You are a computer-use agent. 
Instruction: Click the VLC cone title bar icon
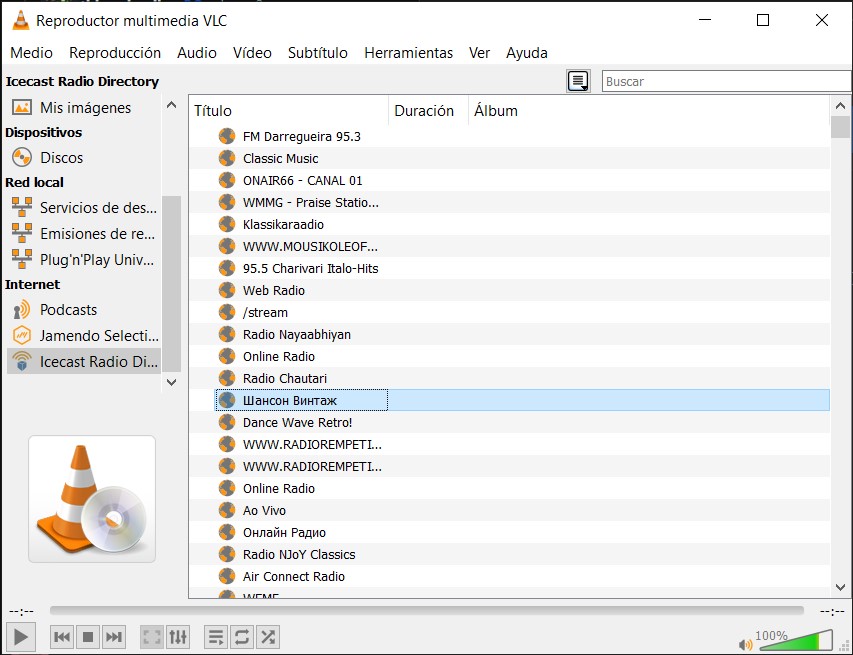[21, 20]
